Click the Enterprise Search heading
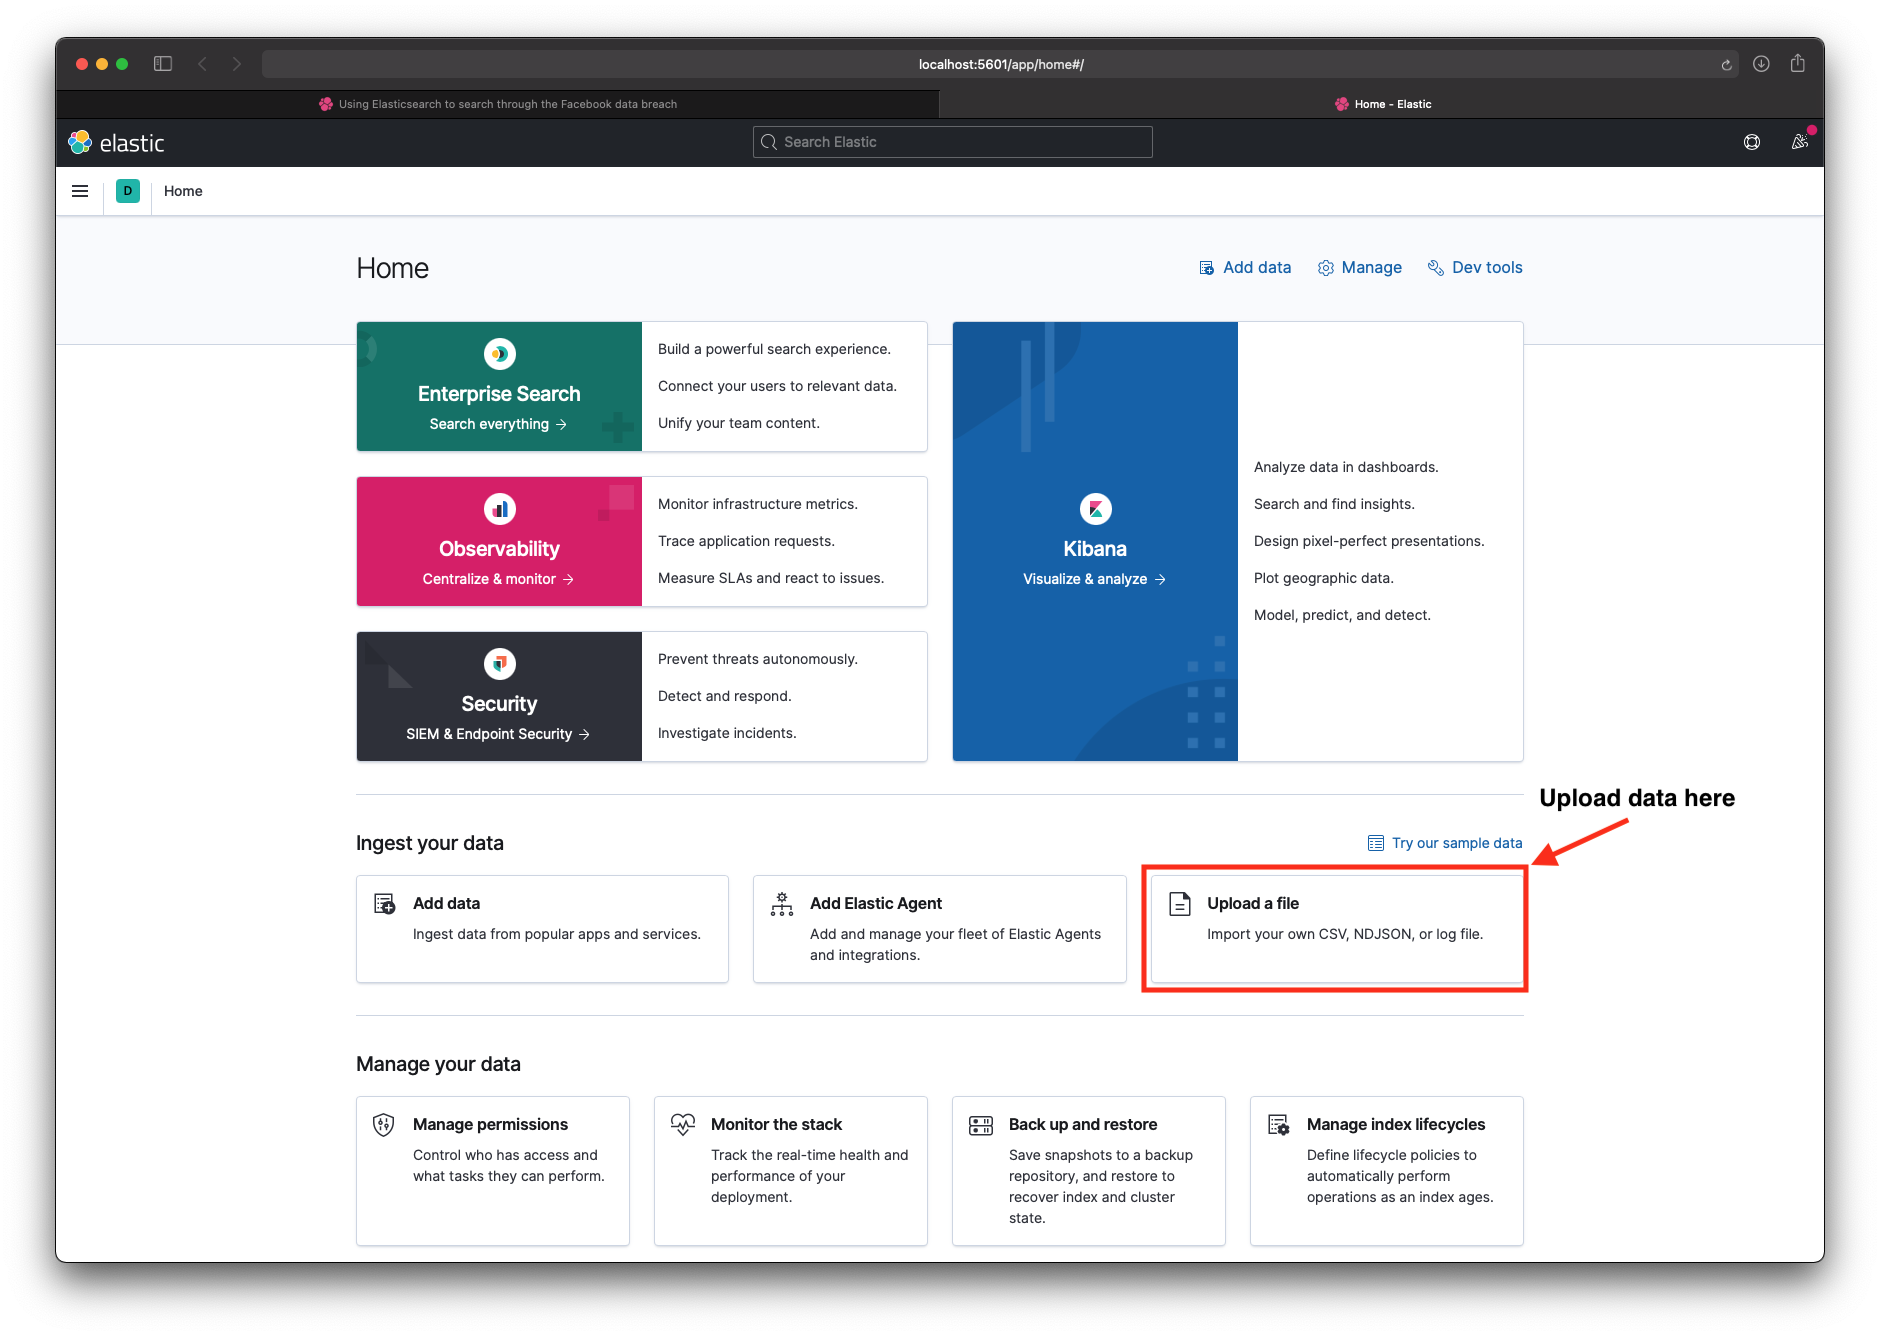This screenshot has width=1880, height=1336. [499, 394]
